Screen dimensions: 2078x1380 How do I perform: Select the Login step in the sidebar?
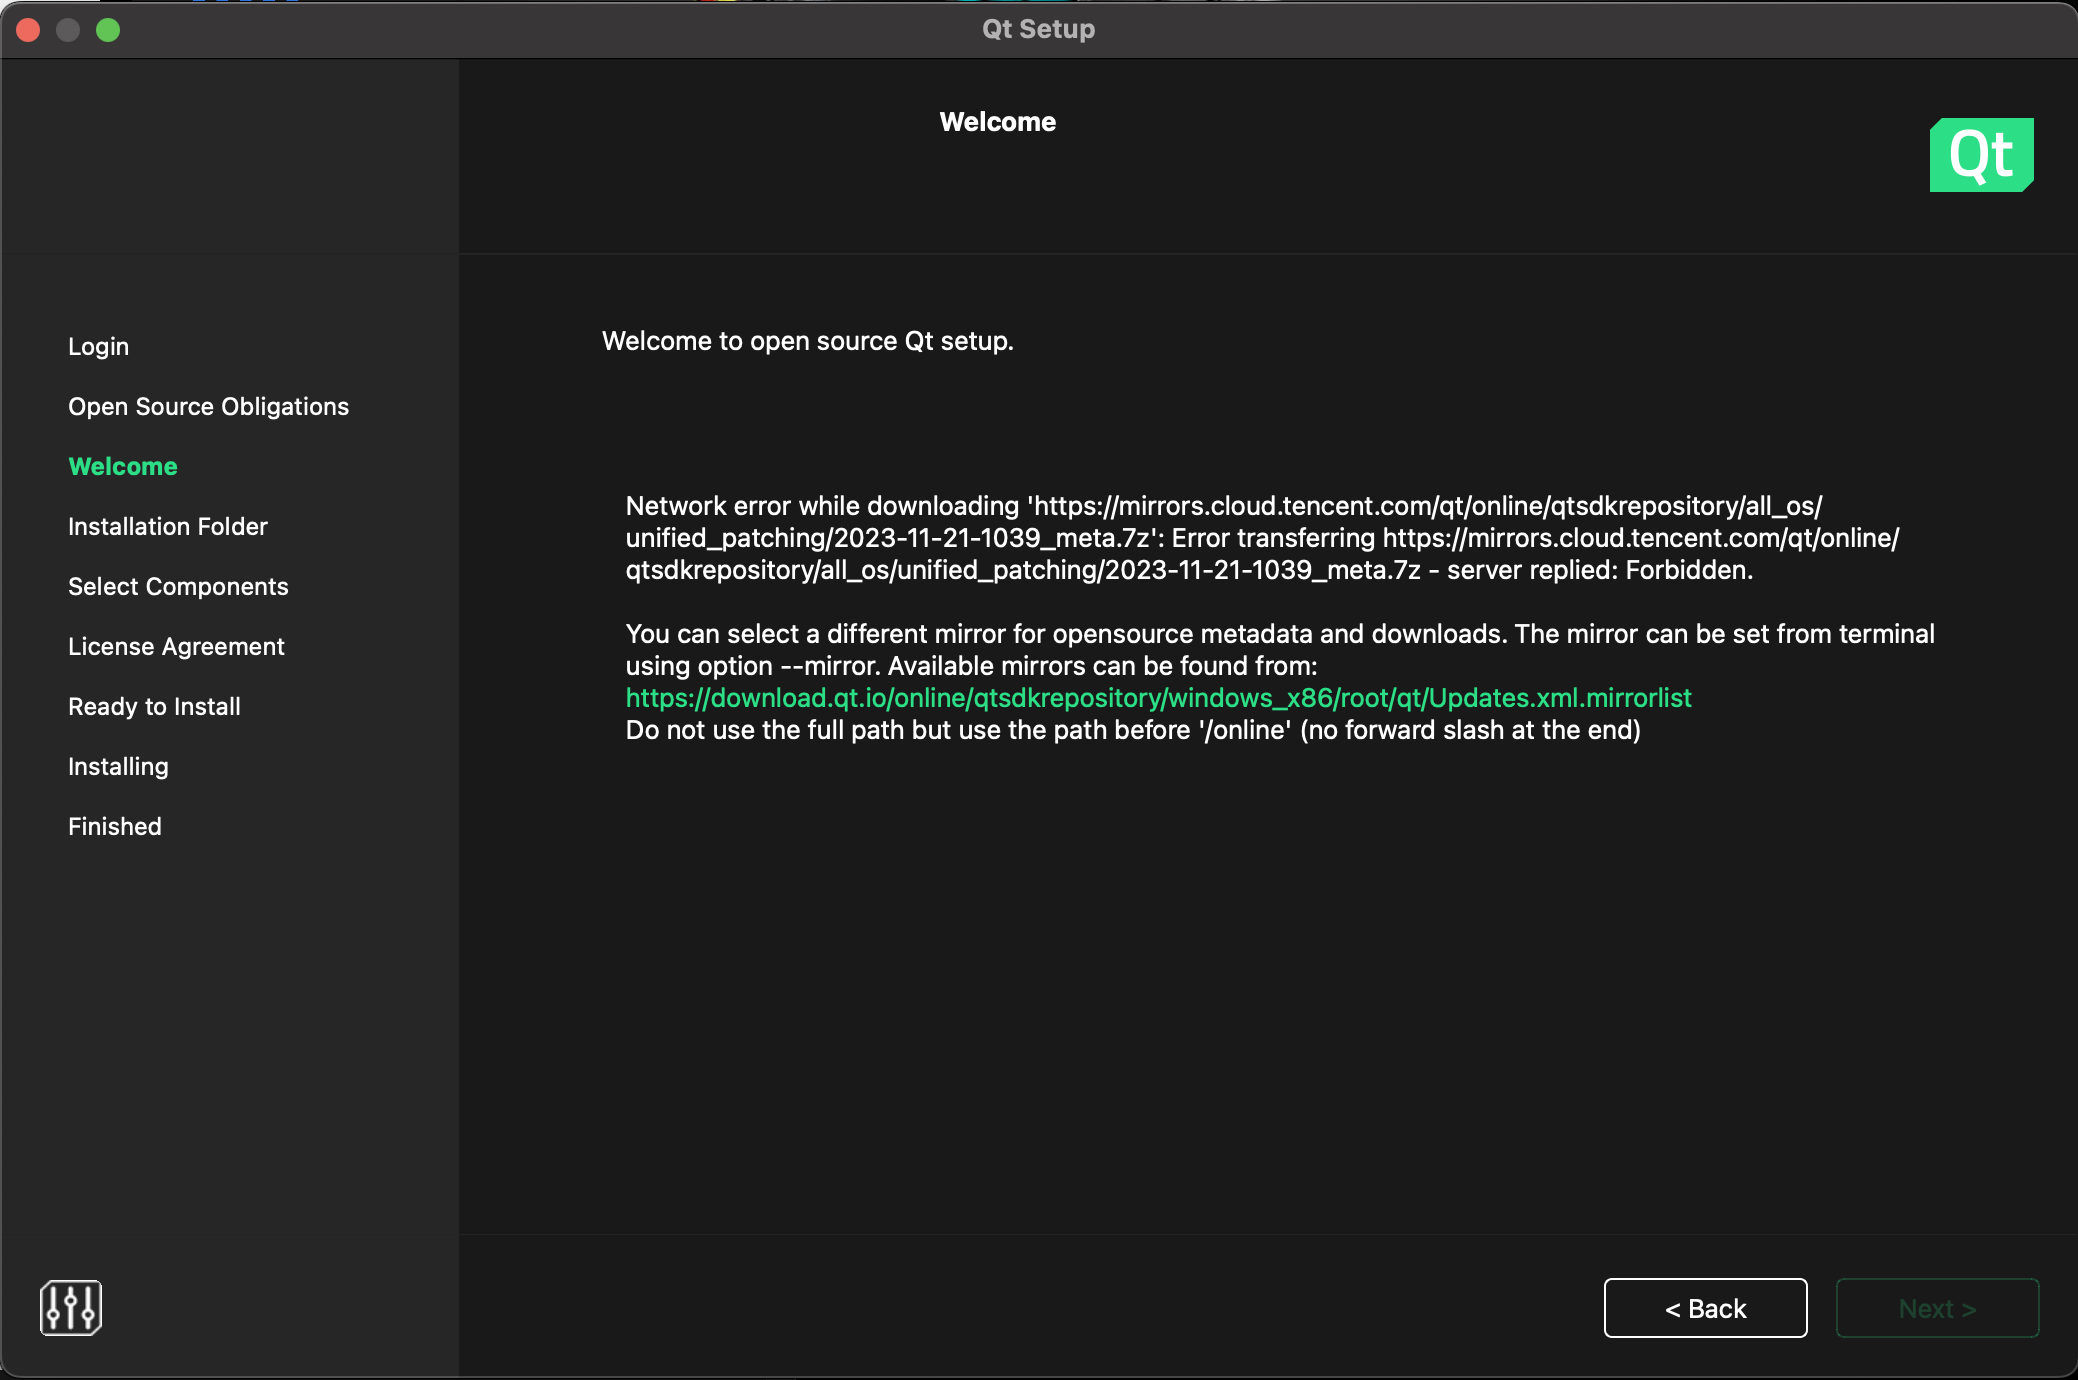(x=98, y=346)
